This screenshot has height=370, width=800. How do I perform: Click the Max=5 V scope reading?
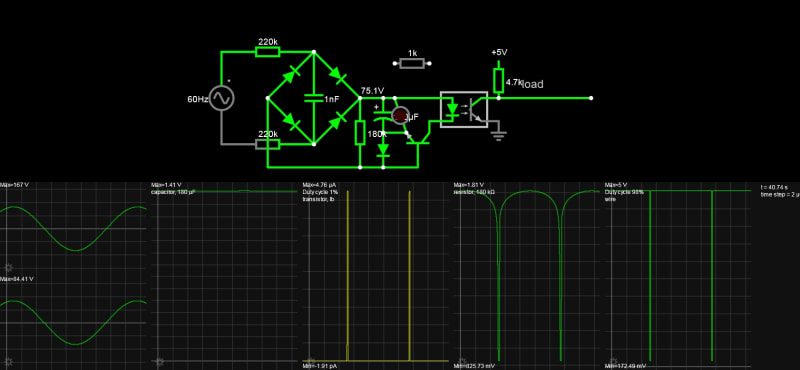click(x=616, y=185)
